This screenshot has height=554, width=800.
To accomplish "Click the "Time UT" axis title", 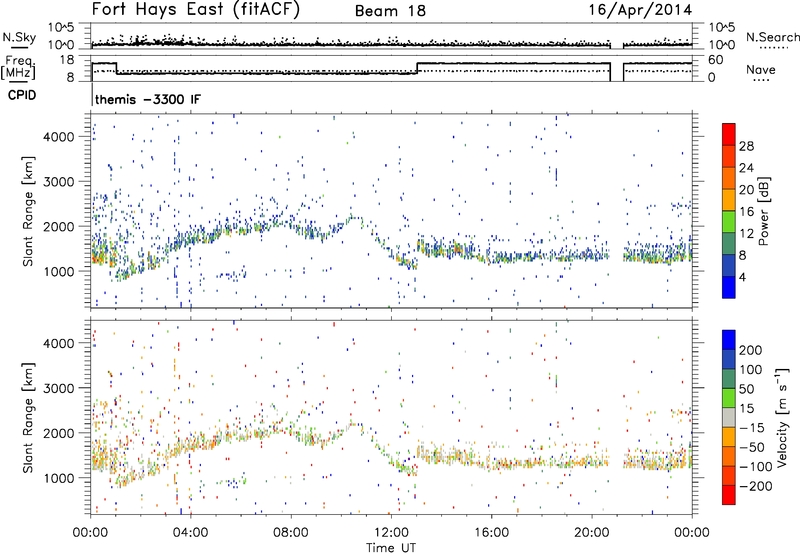I will [x=391, y=547].
